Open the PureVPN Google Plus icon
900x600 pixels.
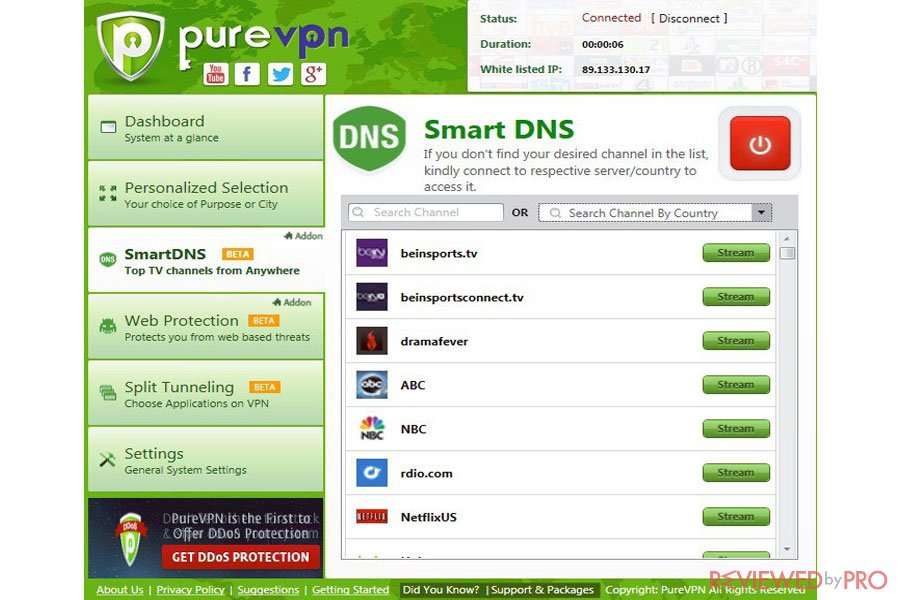[313, 73]
